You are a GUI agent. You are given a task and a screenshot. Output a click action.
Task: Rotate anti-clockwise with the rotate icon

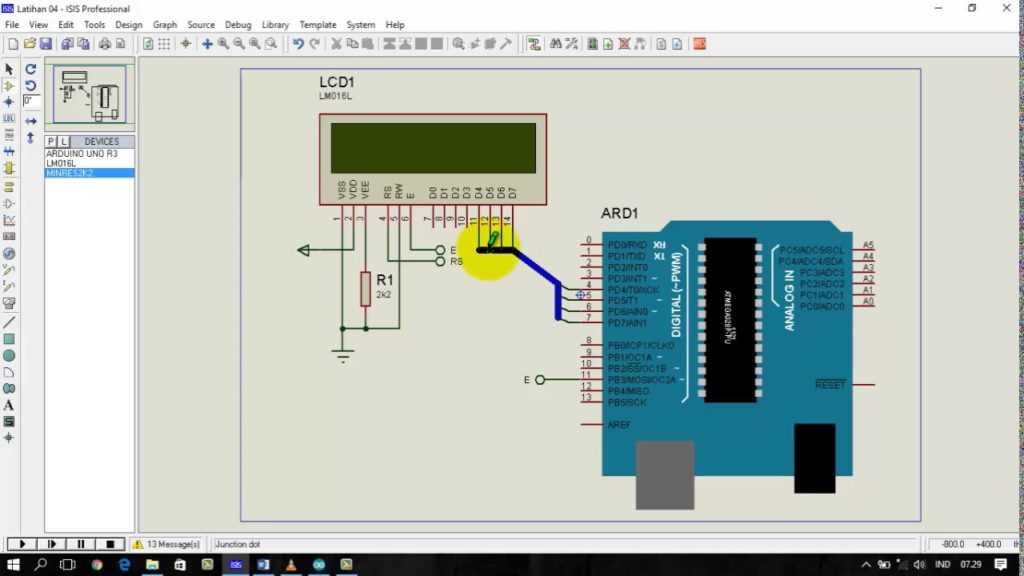click(31, 86)
